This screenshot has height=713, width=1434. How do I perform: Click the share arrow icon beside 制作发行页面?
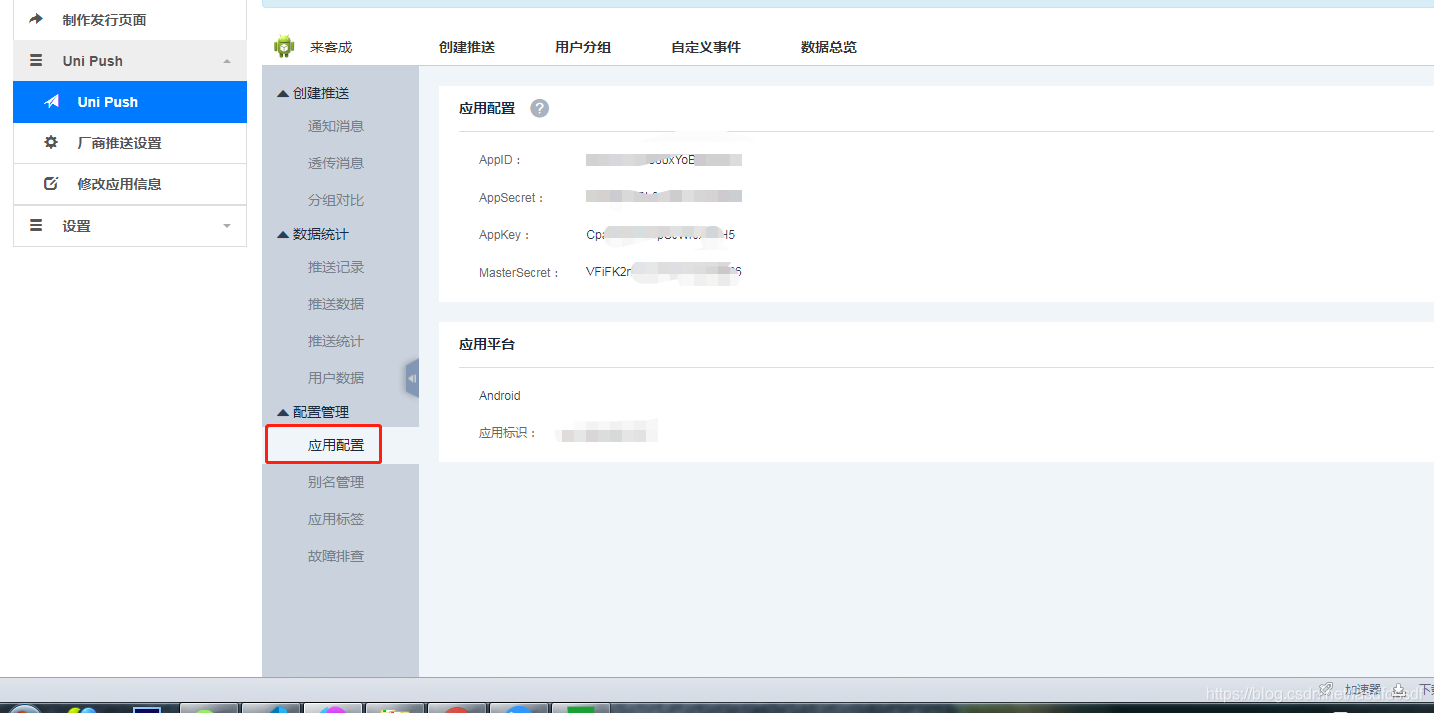(x=37, y=19)
